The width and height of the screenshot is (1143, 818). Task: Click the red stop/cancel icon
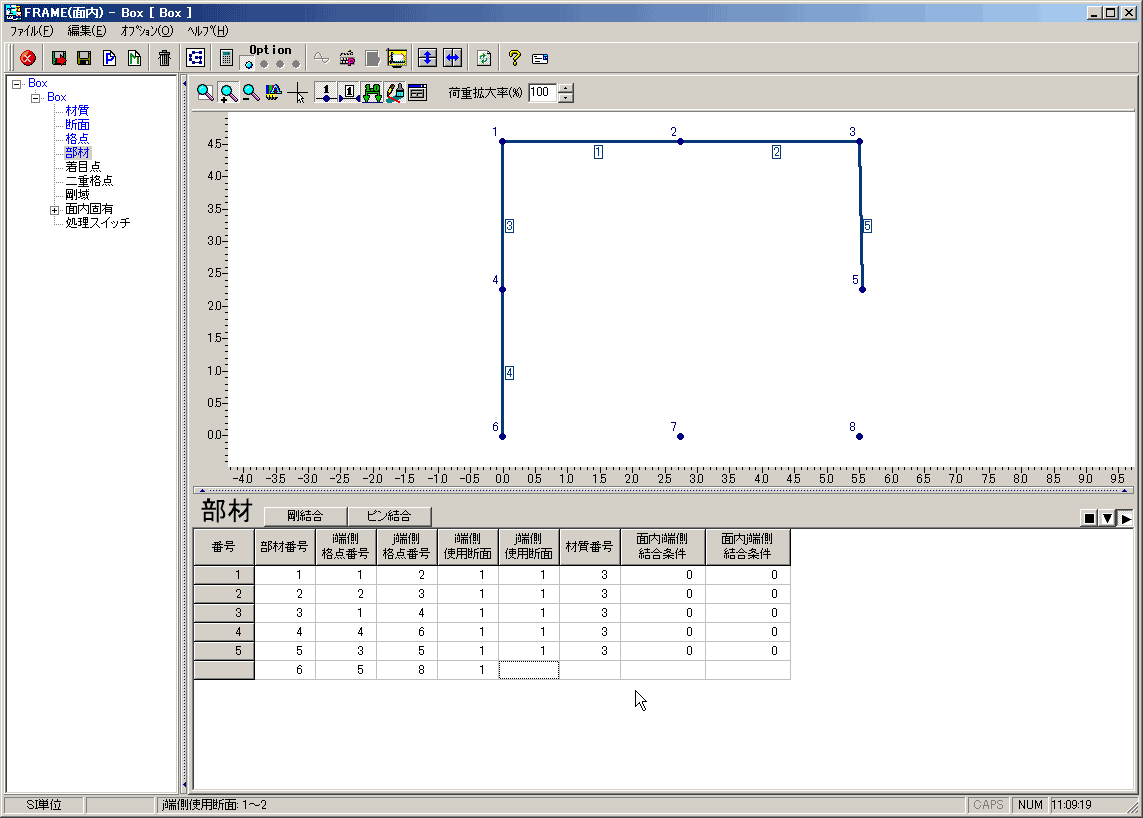point(28,58)
